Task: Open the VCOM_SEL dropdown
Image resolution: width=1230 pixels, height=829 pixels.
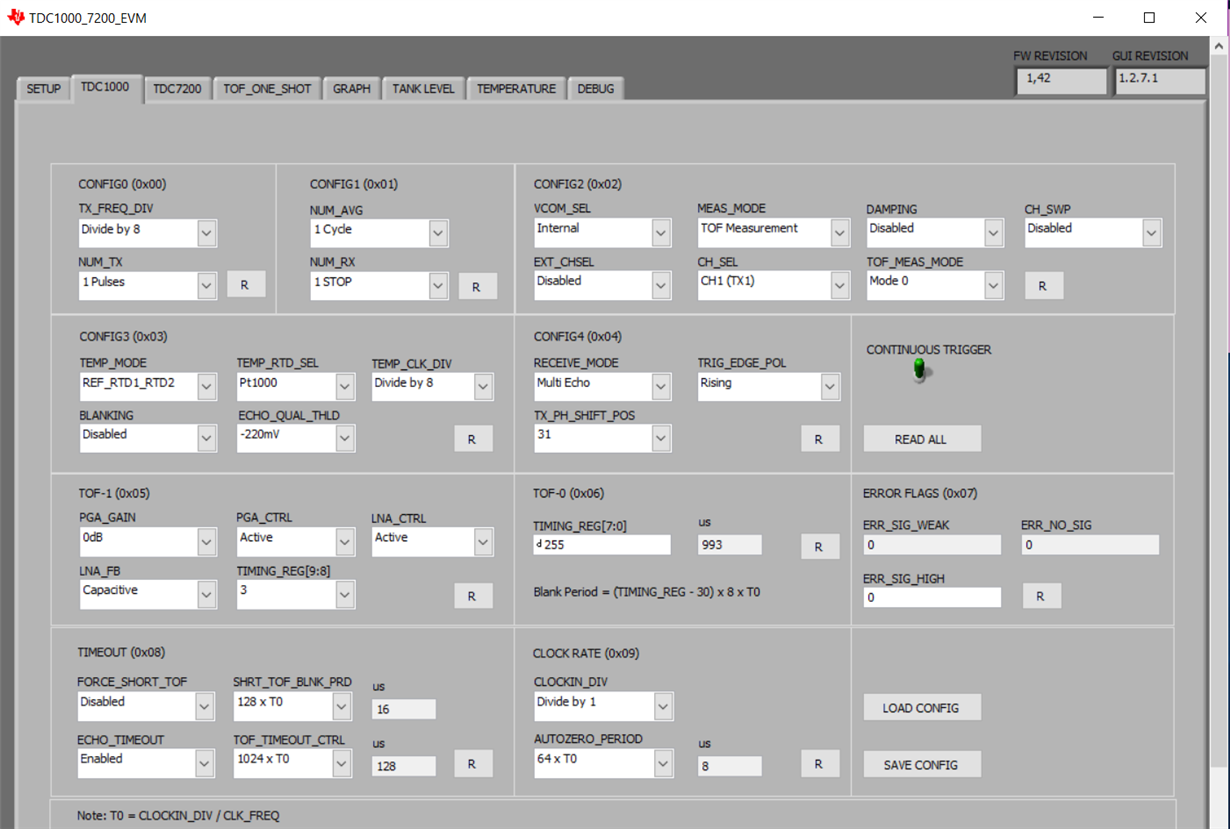Action: click(x=602, y=232)
